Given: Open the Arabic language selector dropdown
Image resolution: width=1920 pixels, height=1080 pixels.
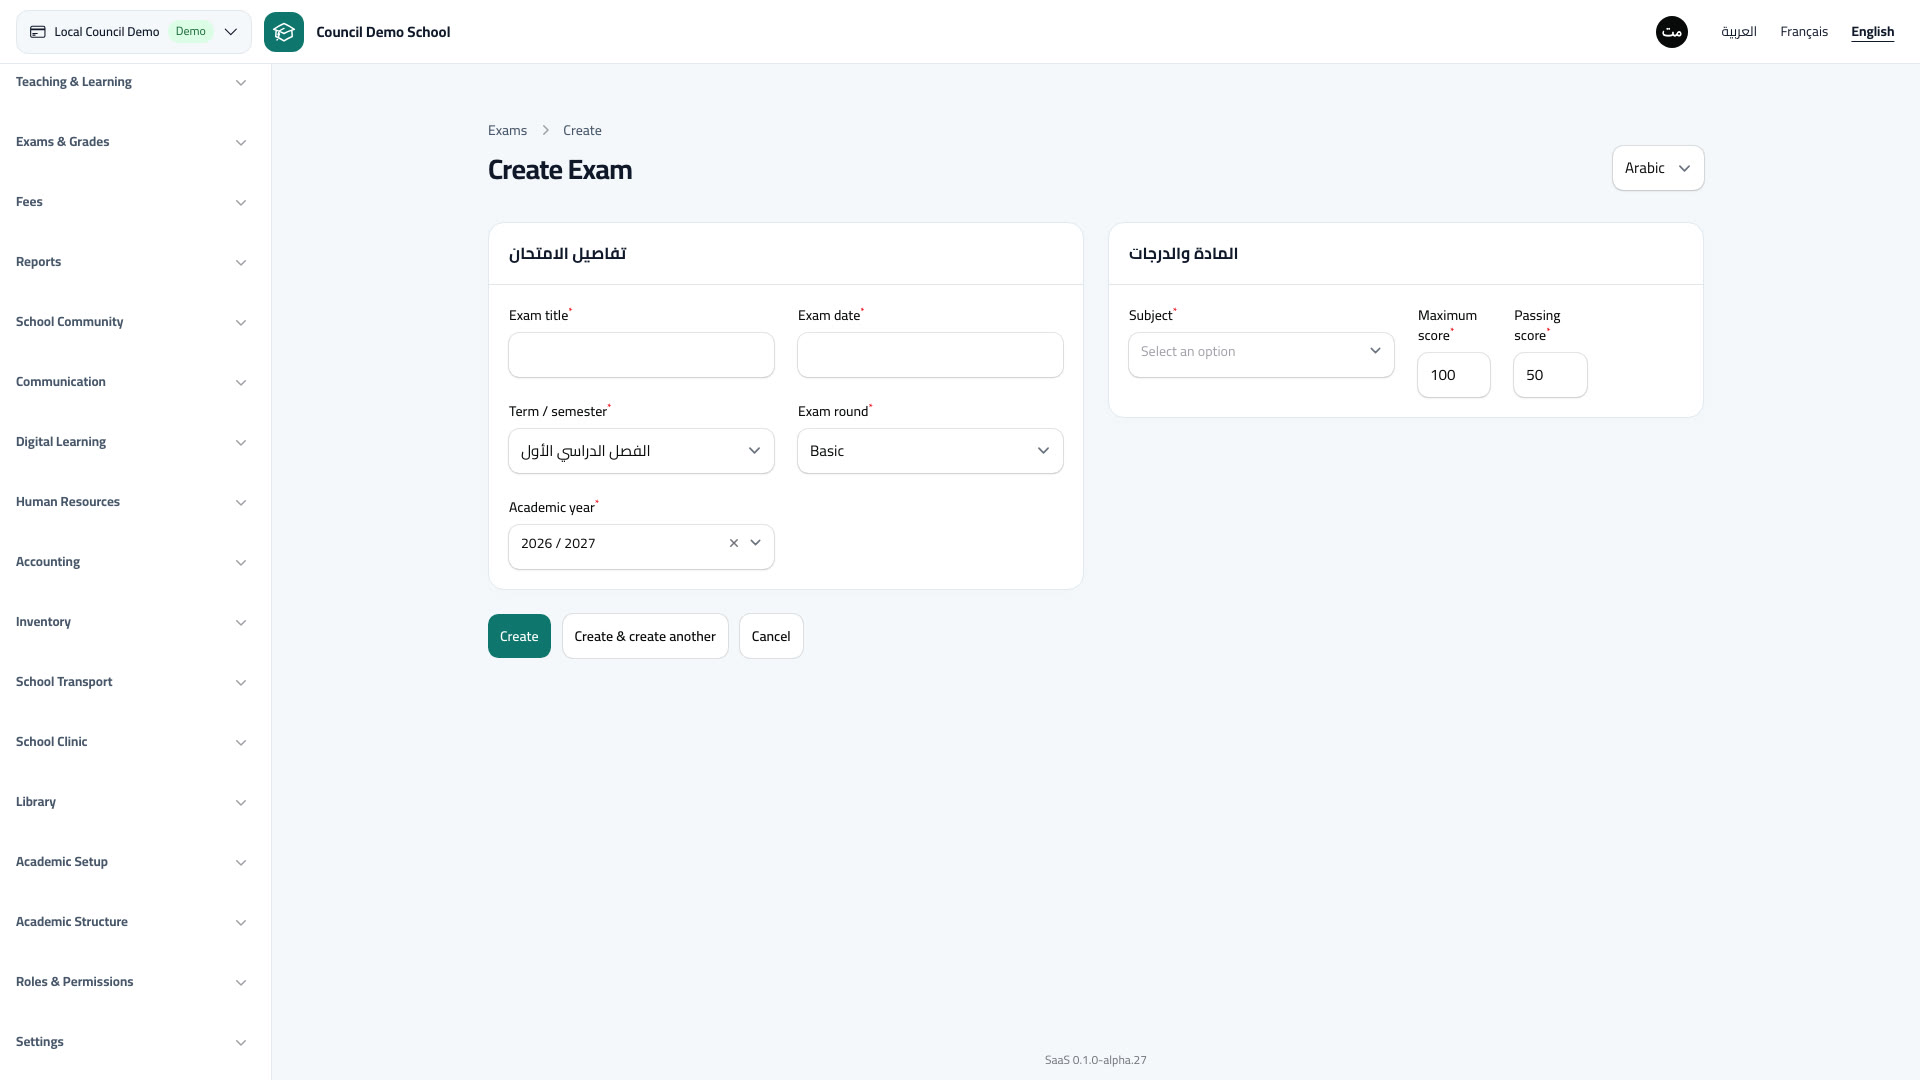Looking at the screenshot, I should click(x=1658, y=168).
